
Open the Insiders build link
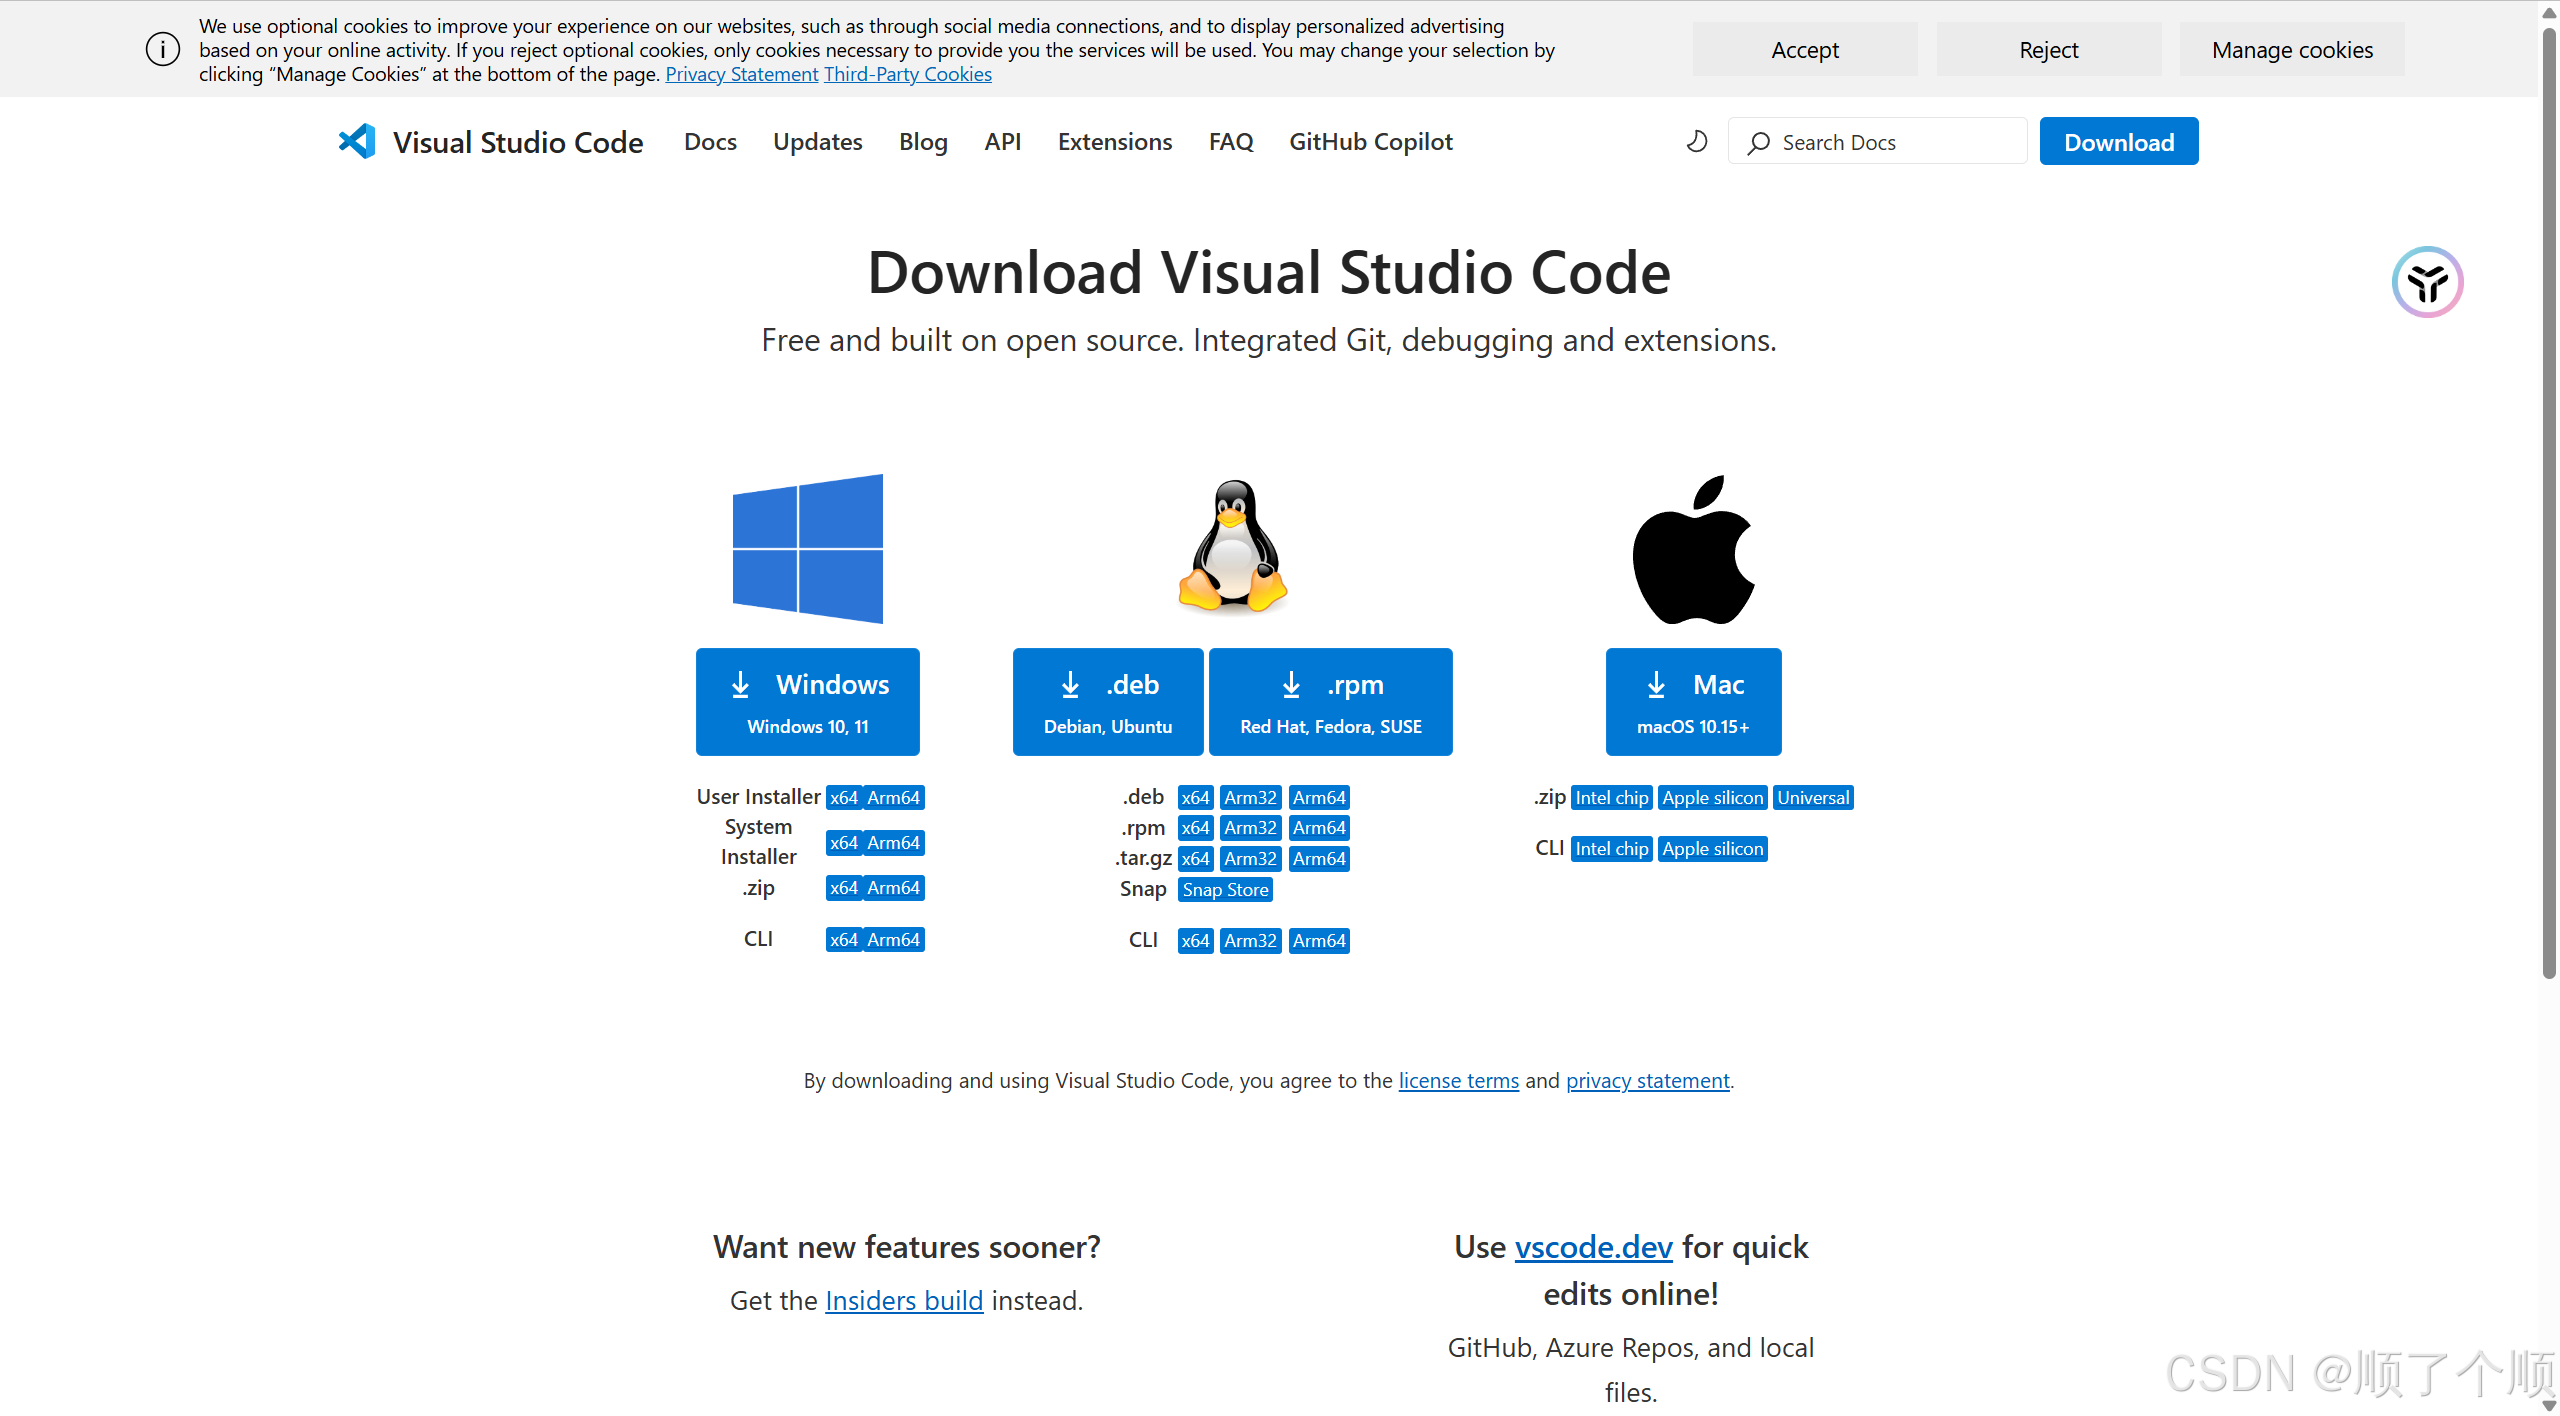click(904, 1300)
